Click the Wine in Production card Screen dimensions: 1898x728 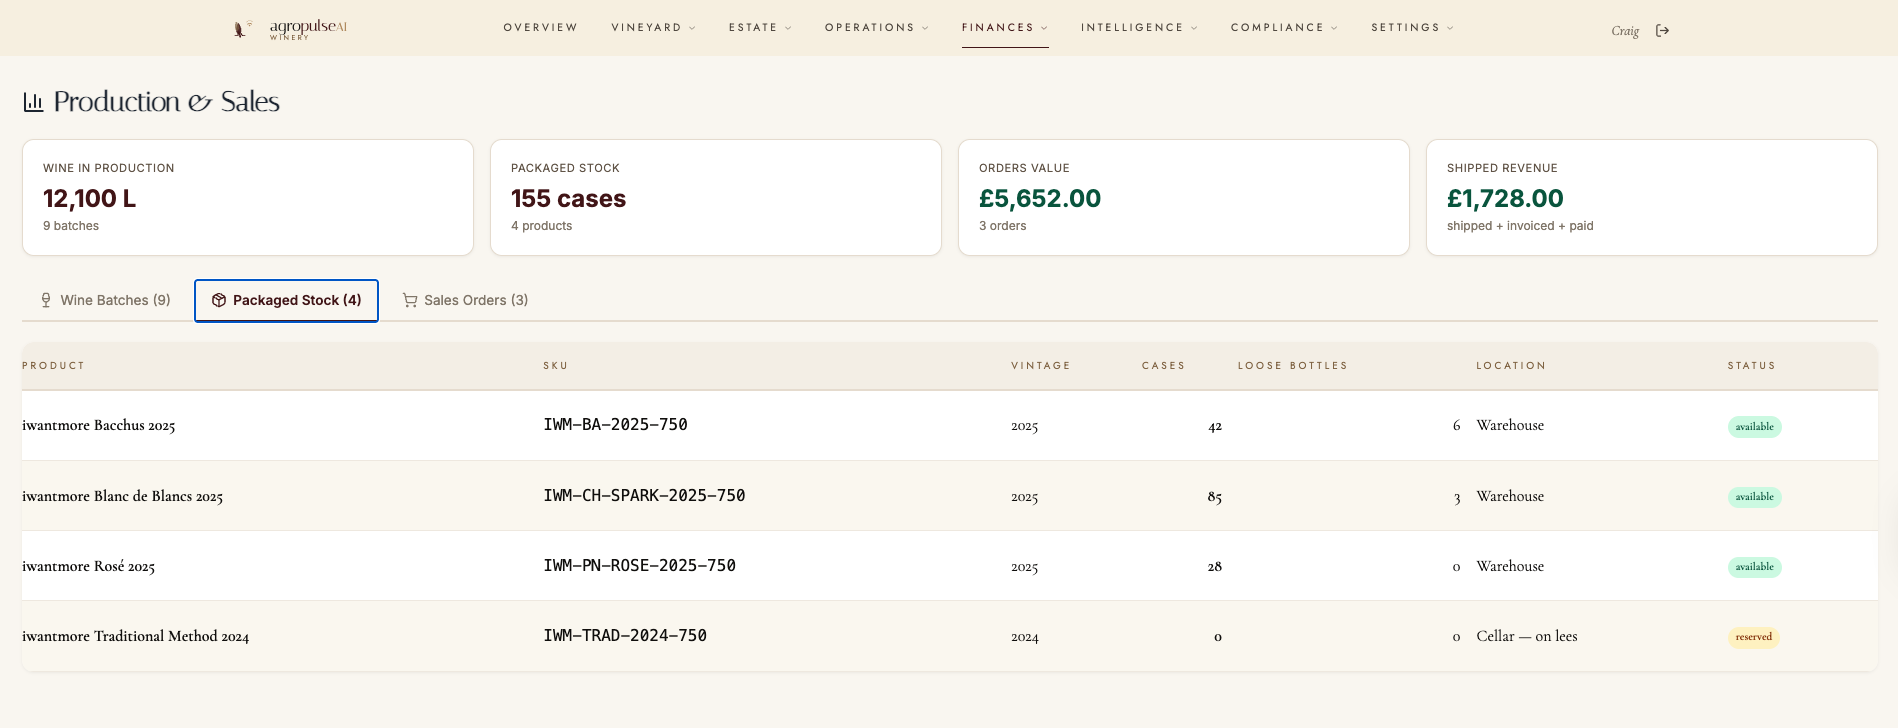click(248, 197)
